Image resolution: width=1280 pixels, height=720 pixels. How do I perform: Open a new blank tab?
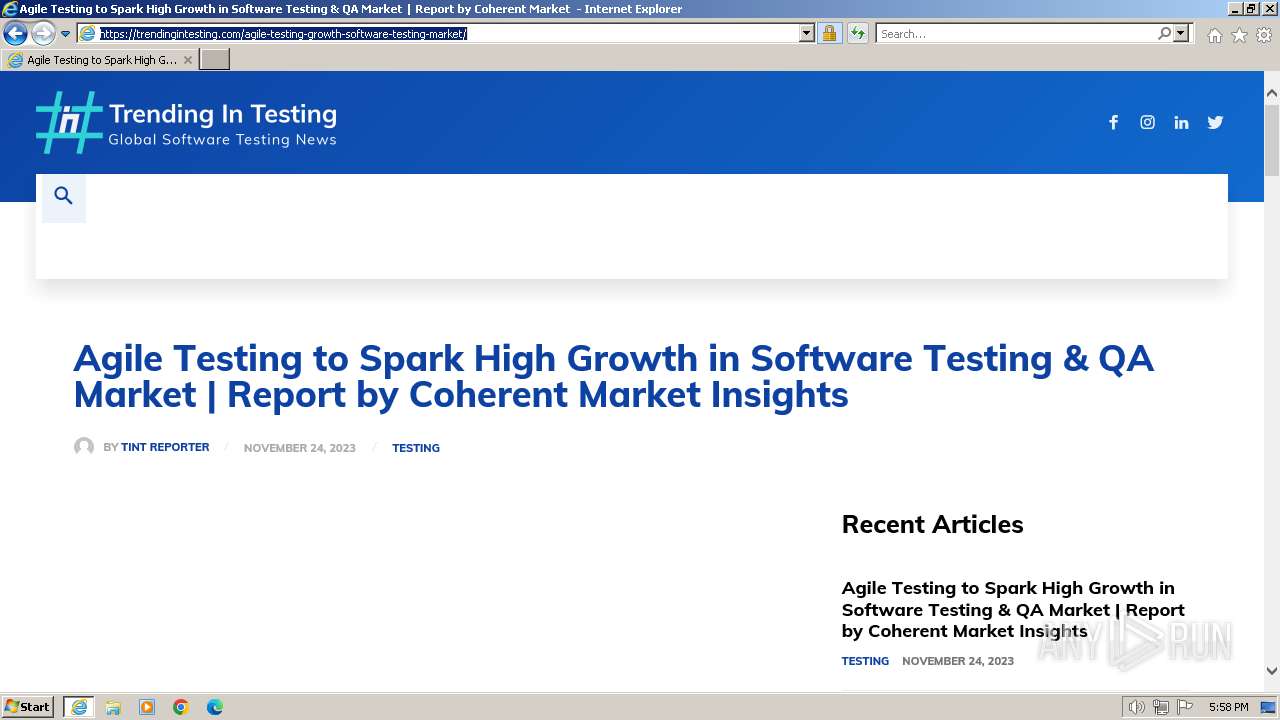(x=215, y=60)
